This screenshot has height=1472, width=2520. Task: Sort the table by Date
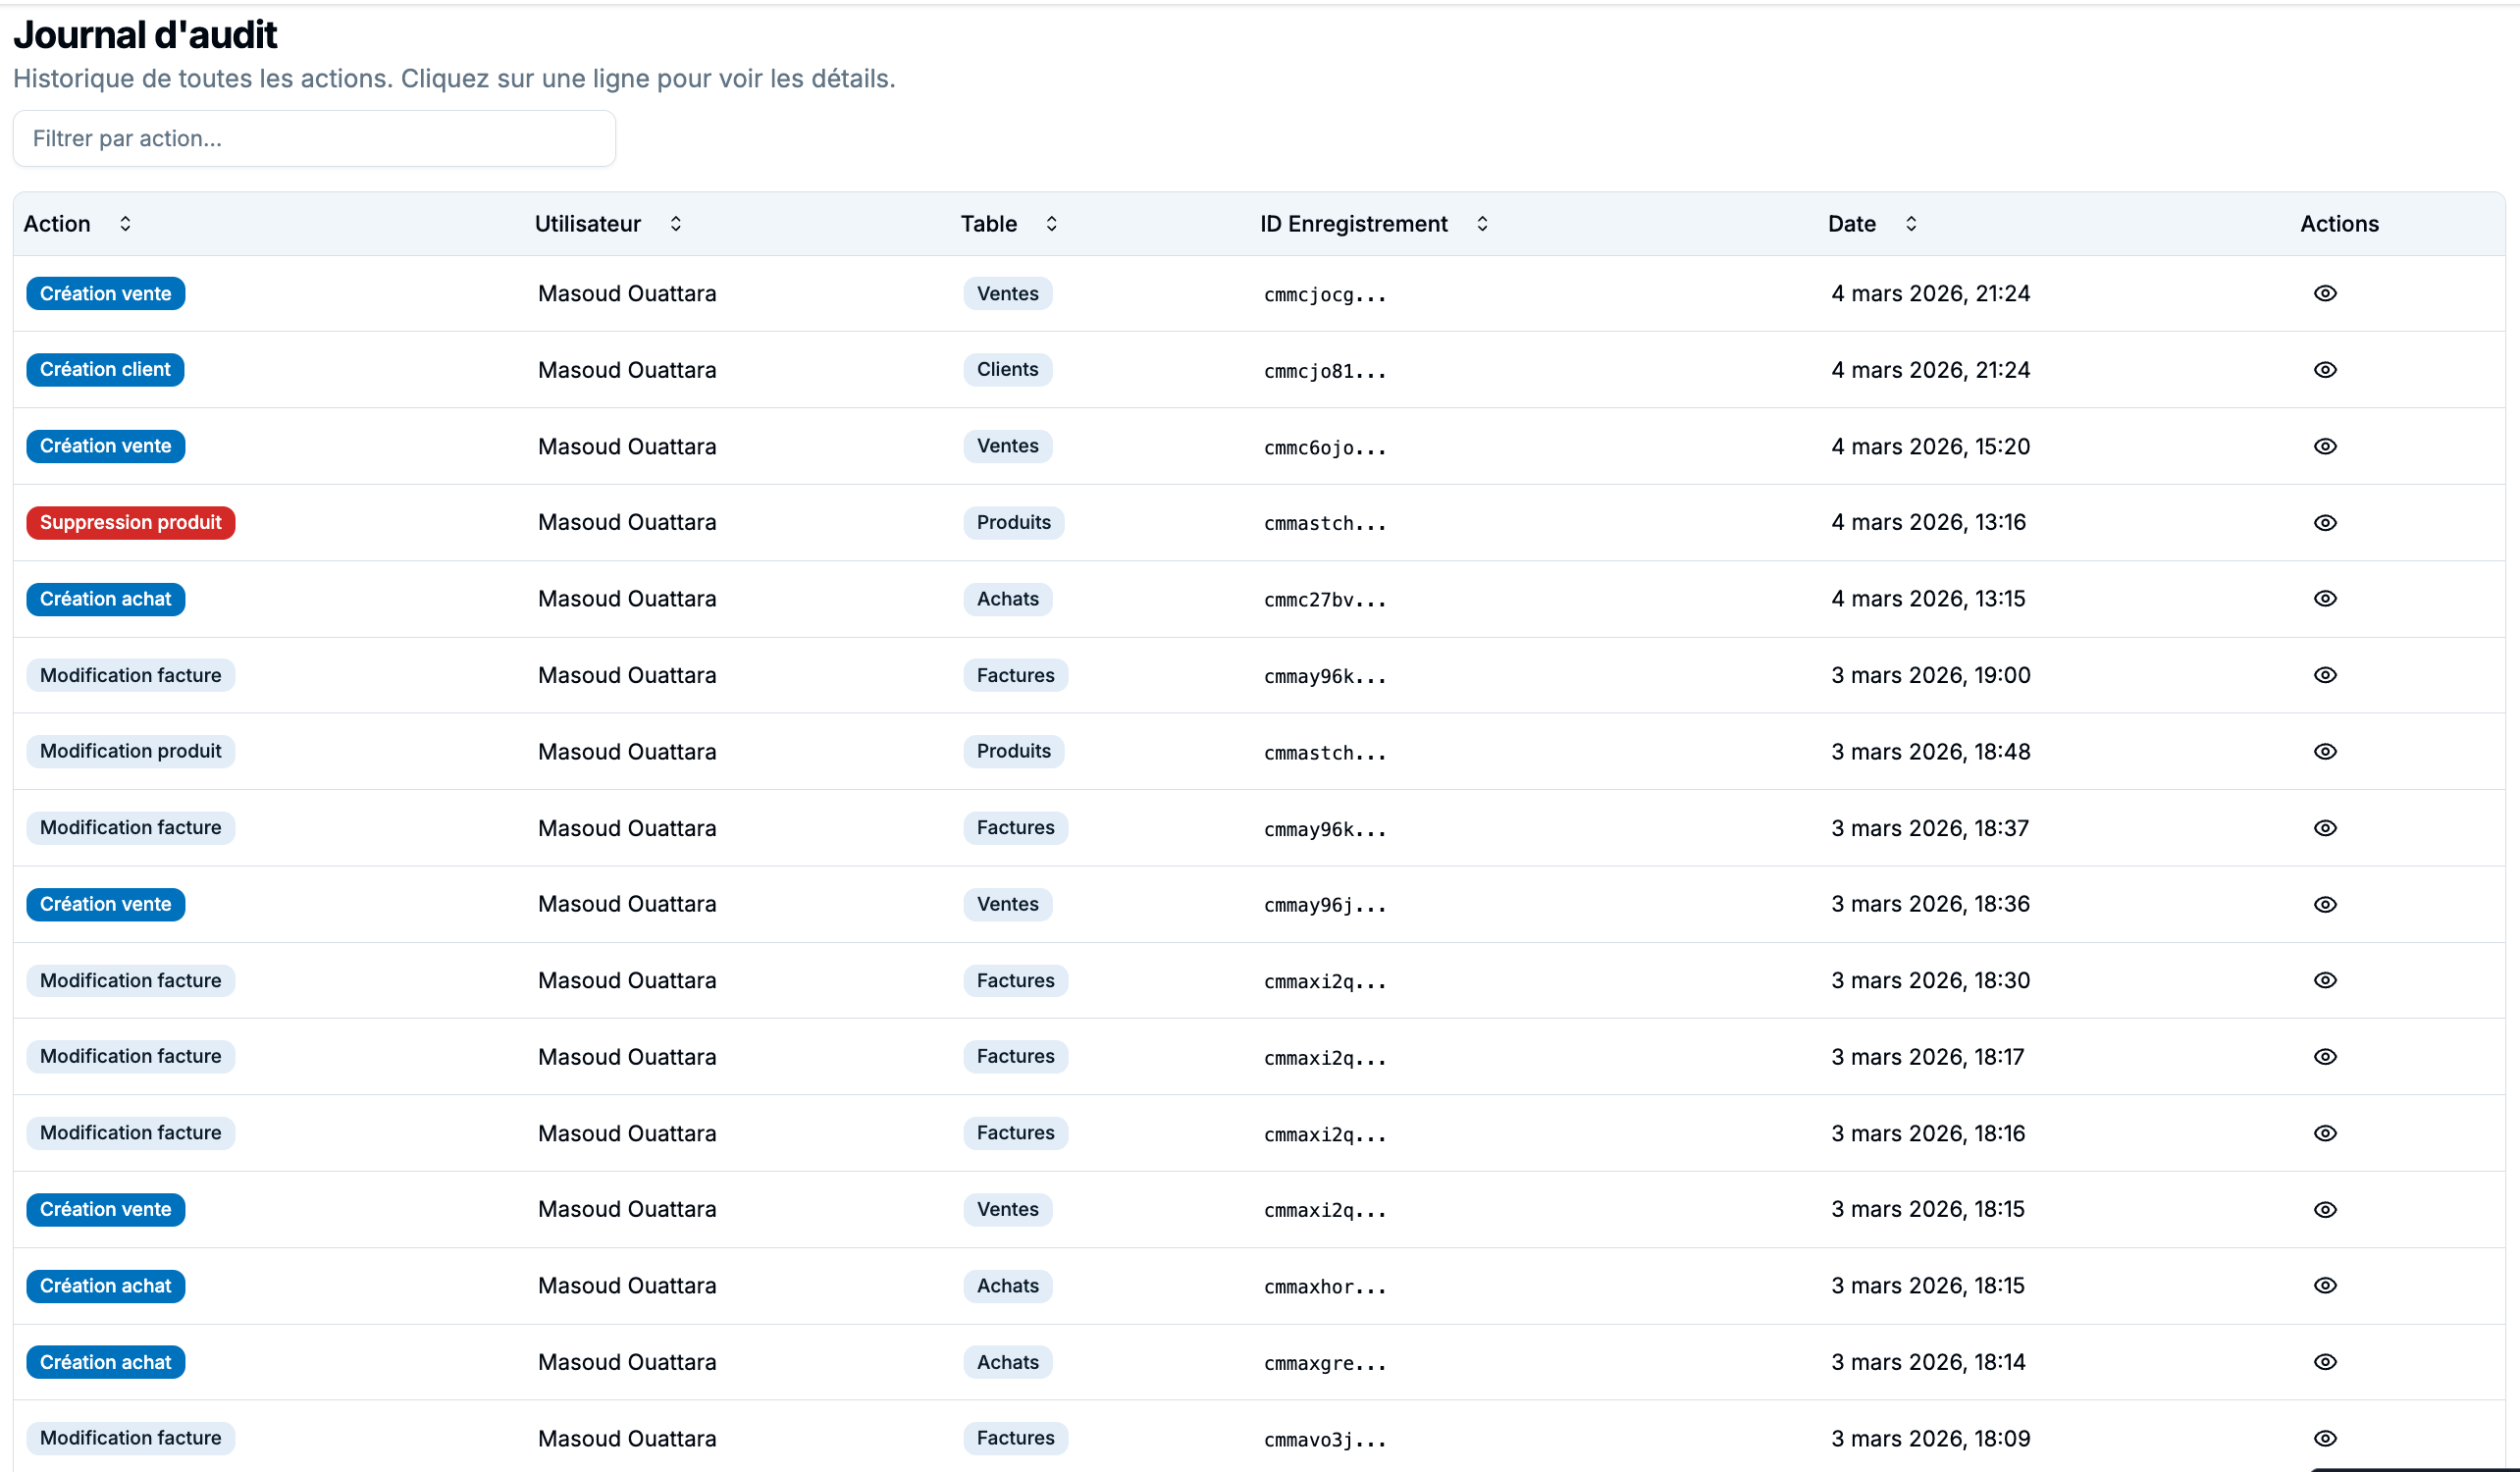click(1910, 224)
